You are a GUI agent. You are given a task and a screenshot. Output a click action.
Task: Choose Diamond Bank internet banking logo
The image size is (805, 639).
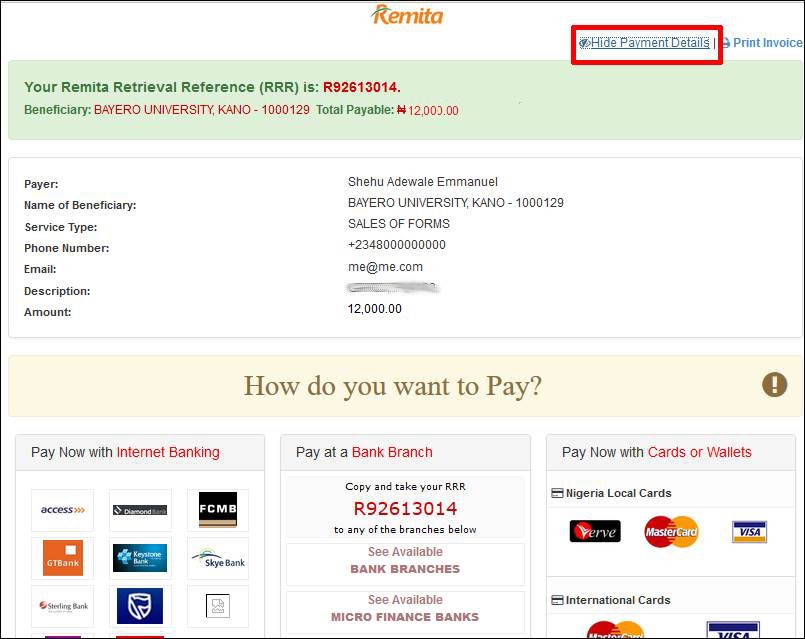[x=140, y=510]
